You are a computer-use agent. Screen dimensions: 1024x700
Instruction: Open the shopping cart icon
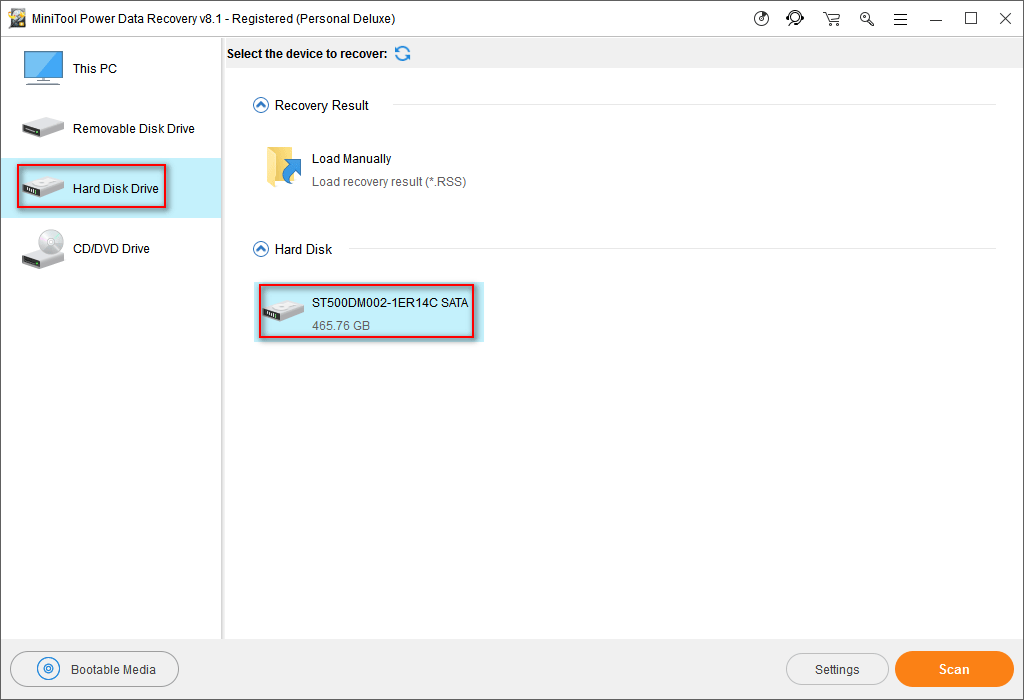coord(831,19)
